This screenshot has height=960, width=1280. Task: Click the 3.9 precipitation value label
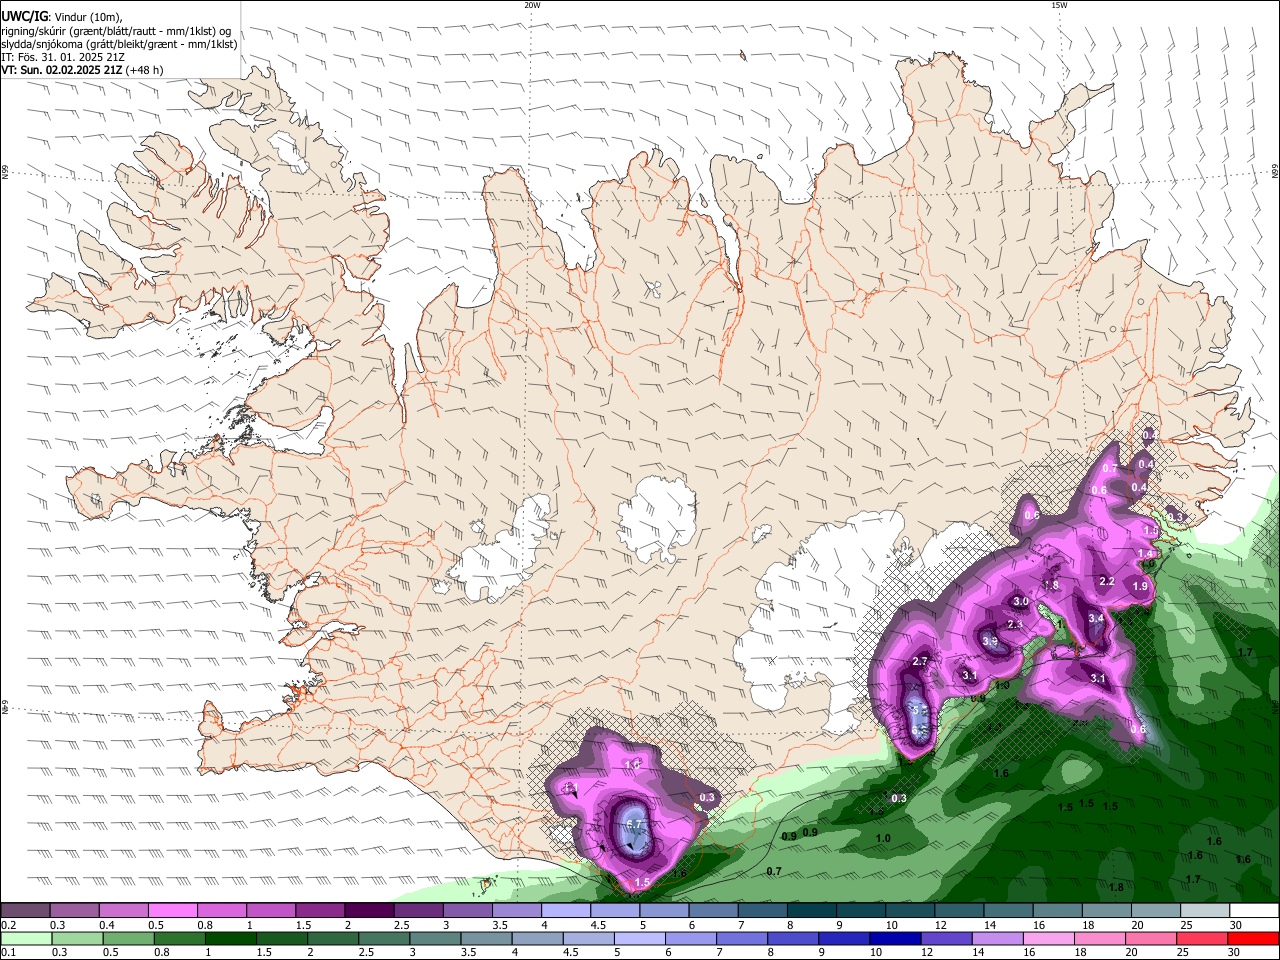990,641
